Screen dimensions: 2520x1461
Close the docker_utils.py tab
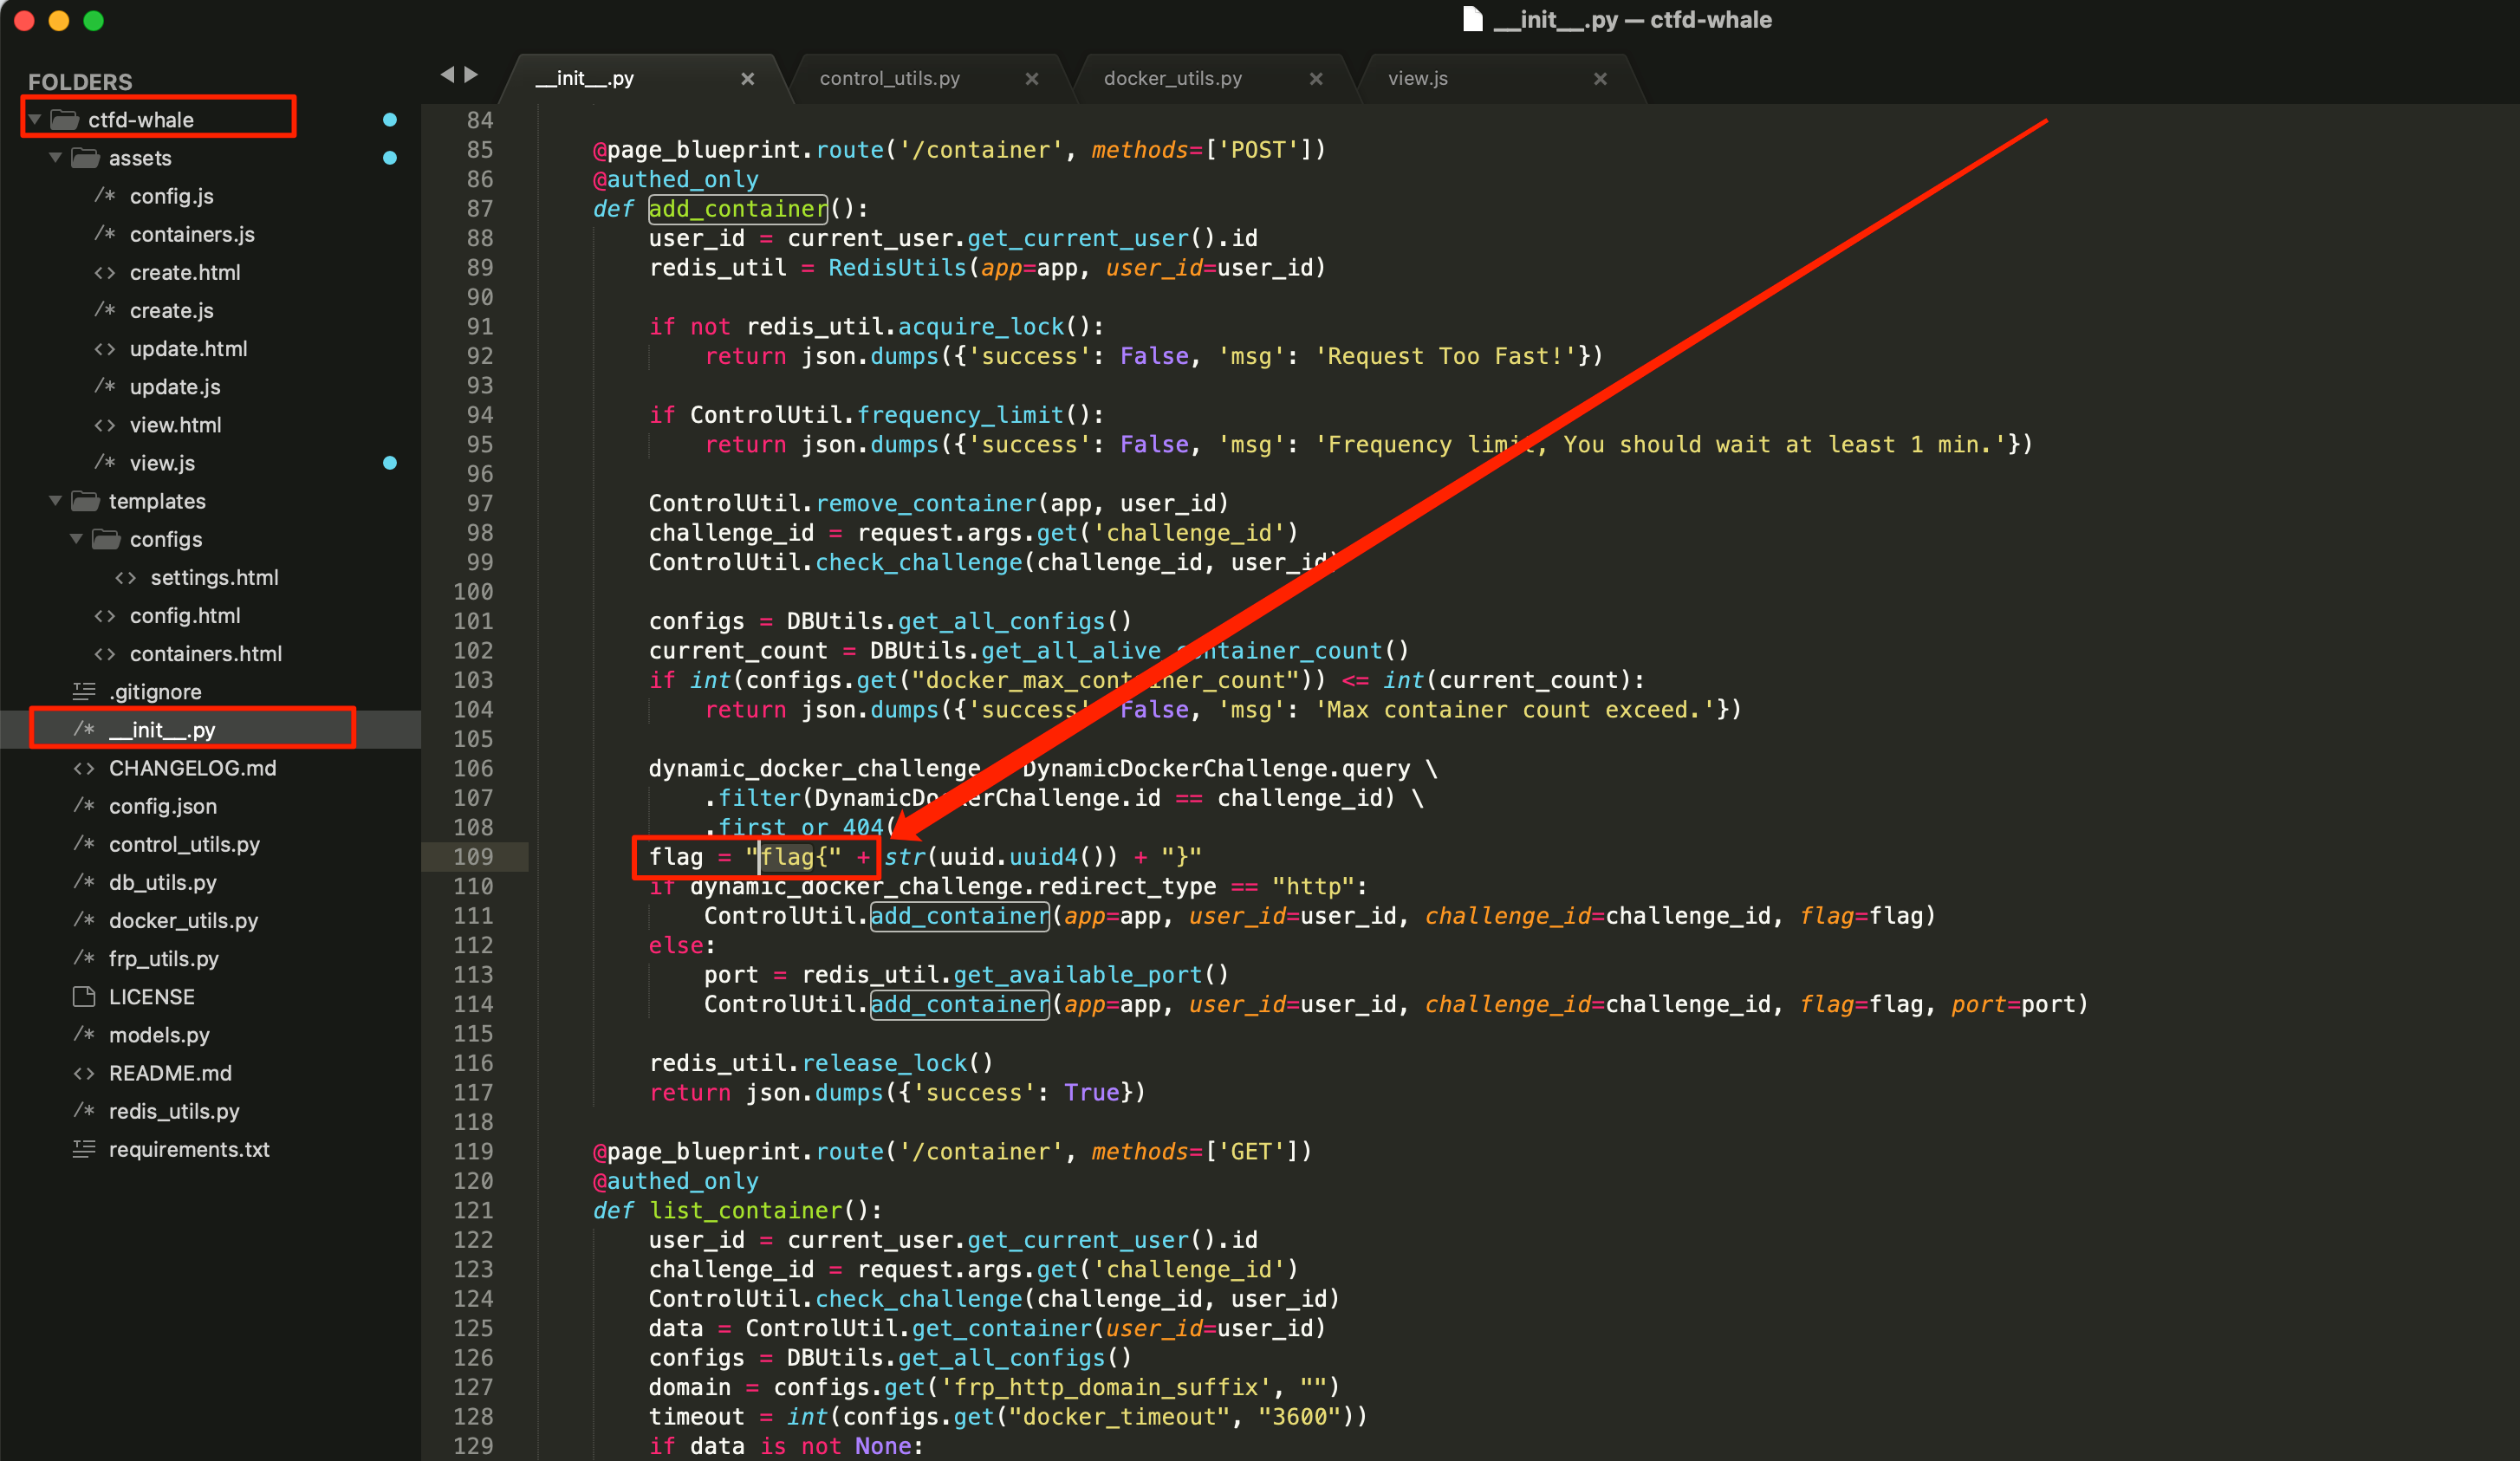coord(1316,79)
